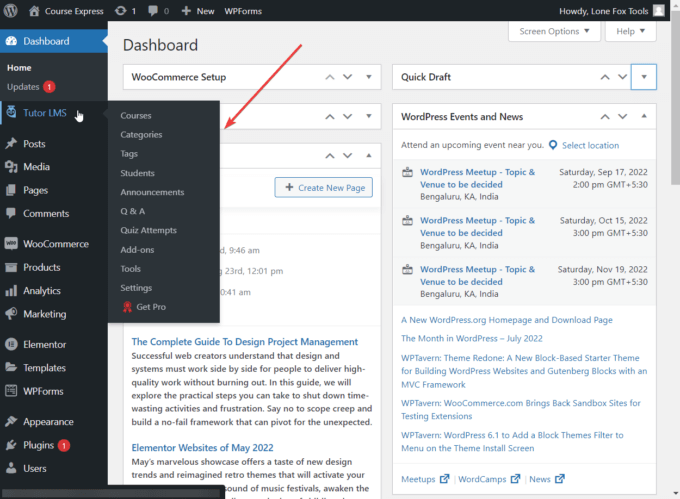Click the Howdy, Lone Fox Tools account text
This screenshot has width=680, height=499.
point(603,11)
